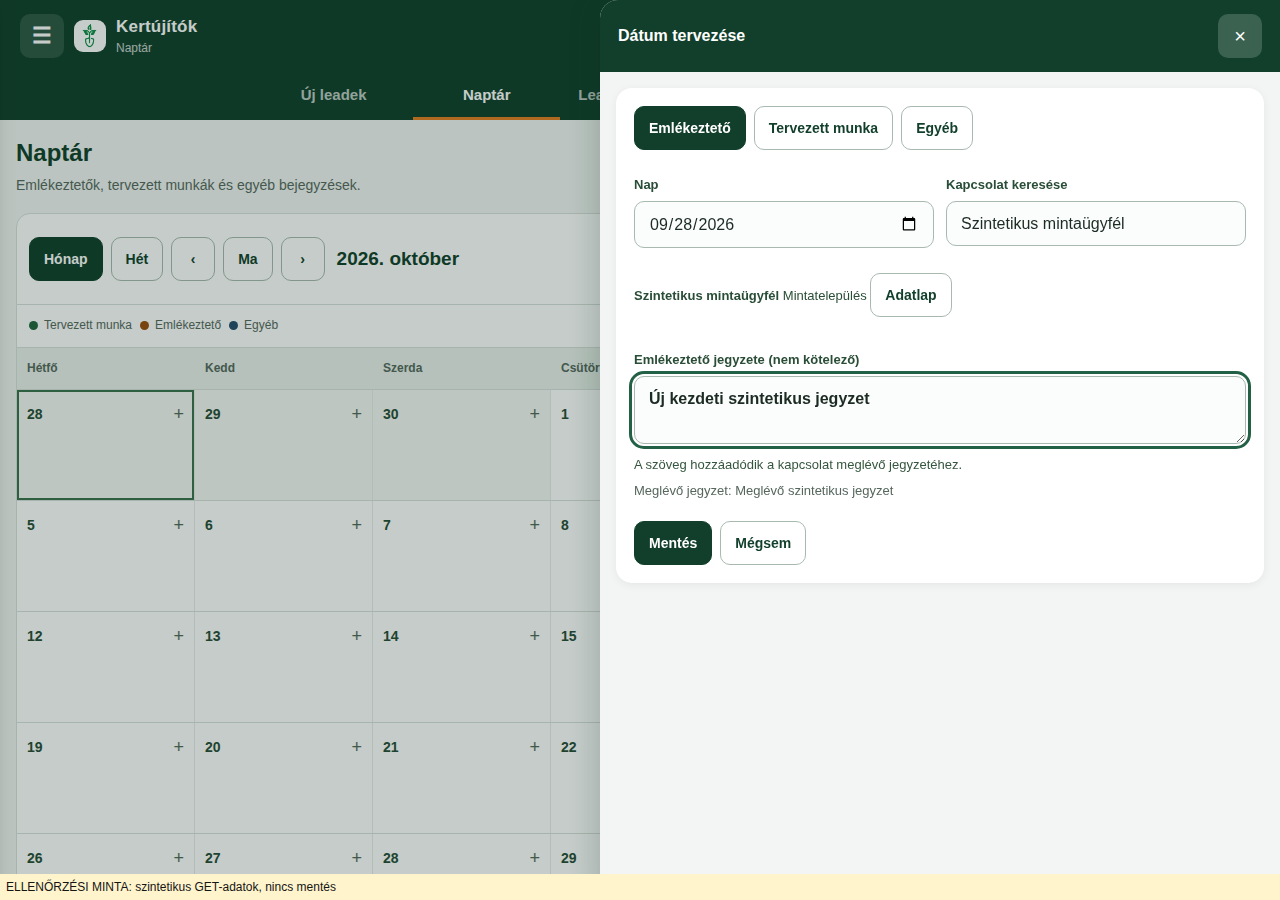Open the Adatlap contact page

coord(911,295)
